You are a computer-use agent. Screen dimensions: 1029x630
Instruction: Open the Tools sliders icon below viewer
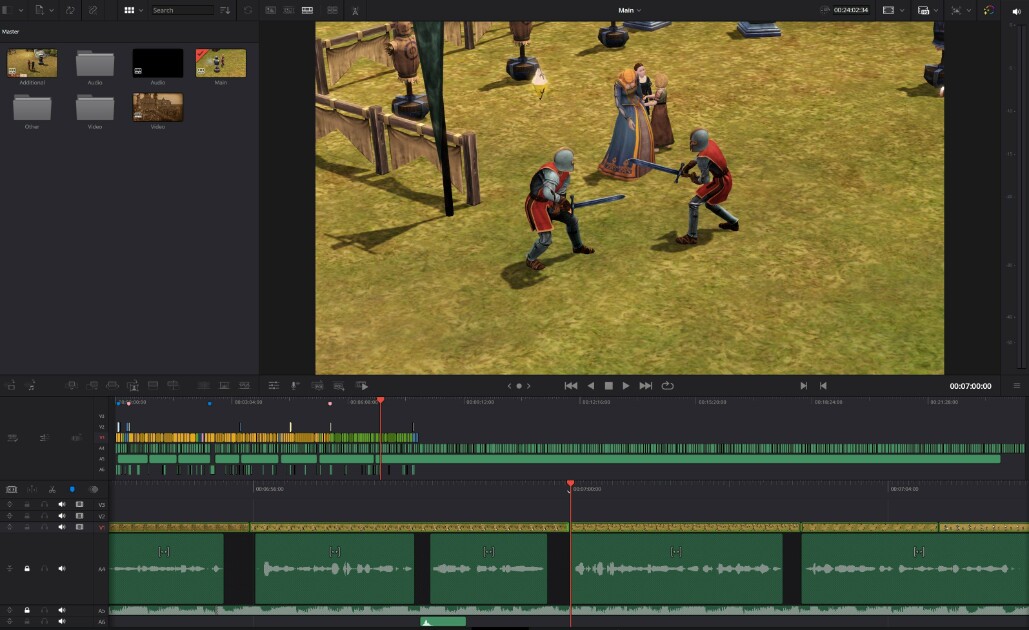[274, 385]
